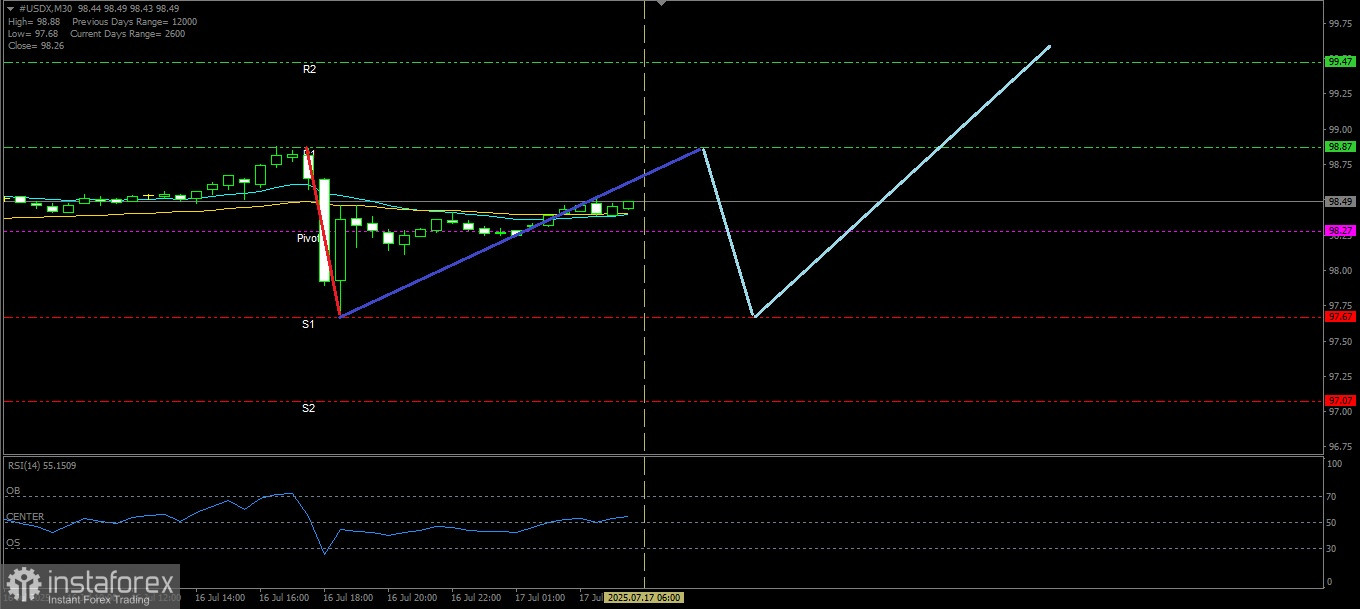
Task: Click the S1 support level label
Action: (309, 324)
